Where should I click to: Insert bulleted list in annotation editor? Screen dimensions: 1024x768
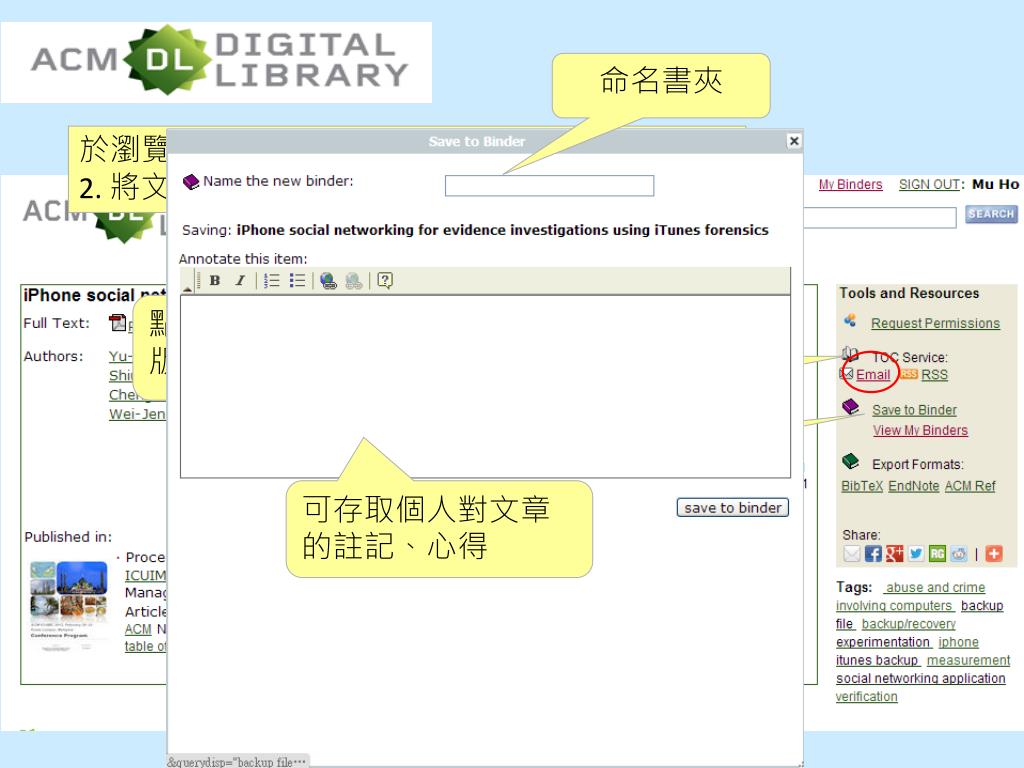[x=297, y=281]
